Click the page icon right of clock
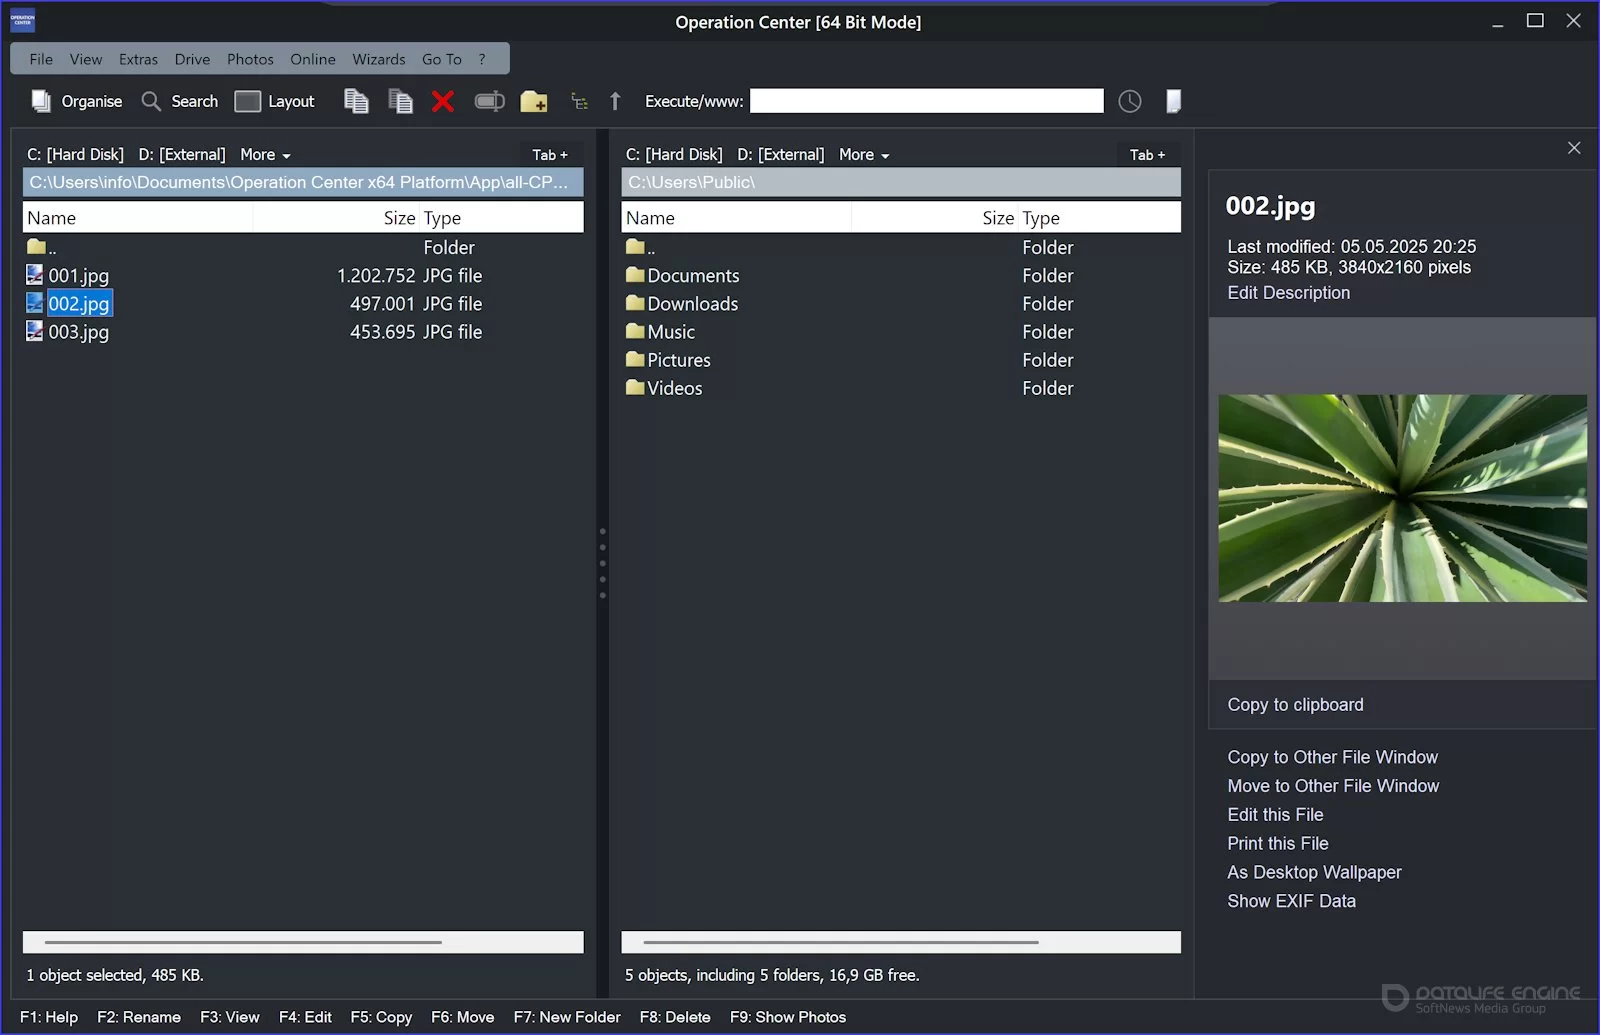The width and height of the screenshot is (1600, 1035). [x=1173, y=101]
